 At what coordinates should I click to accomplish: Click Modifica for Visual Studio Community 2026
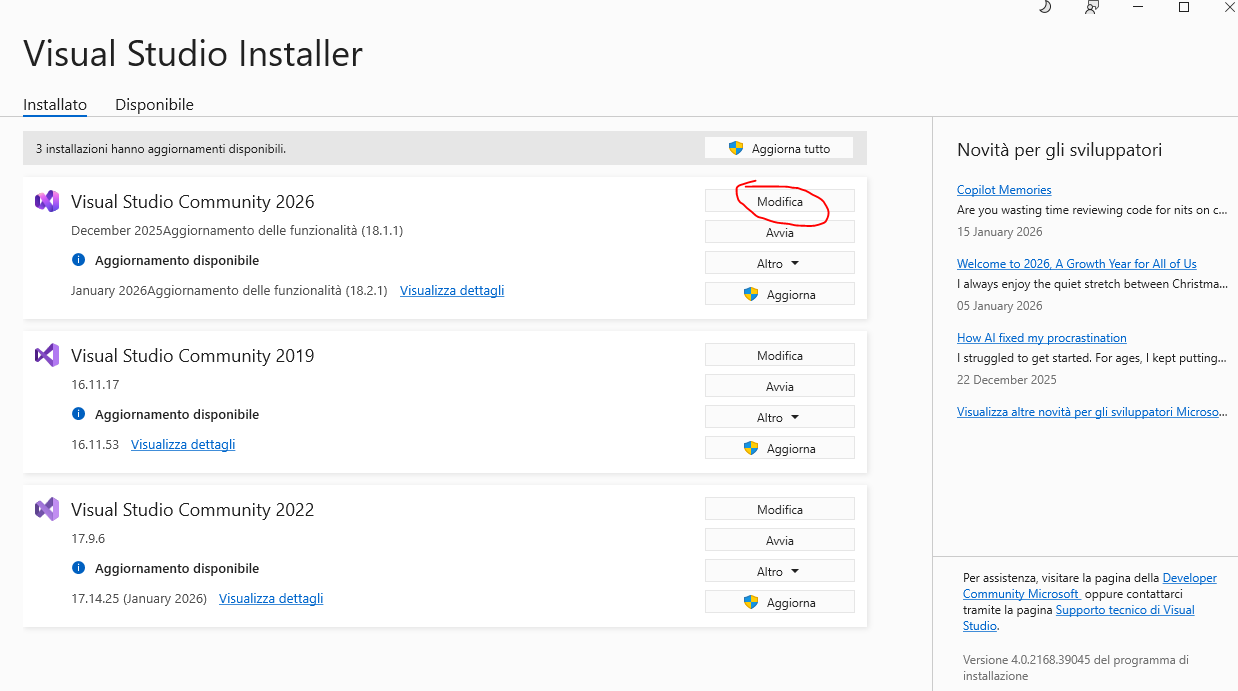[x=779, y=201]
